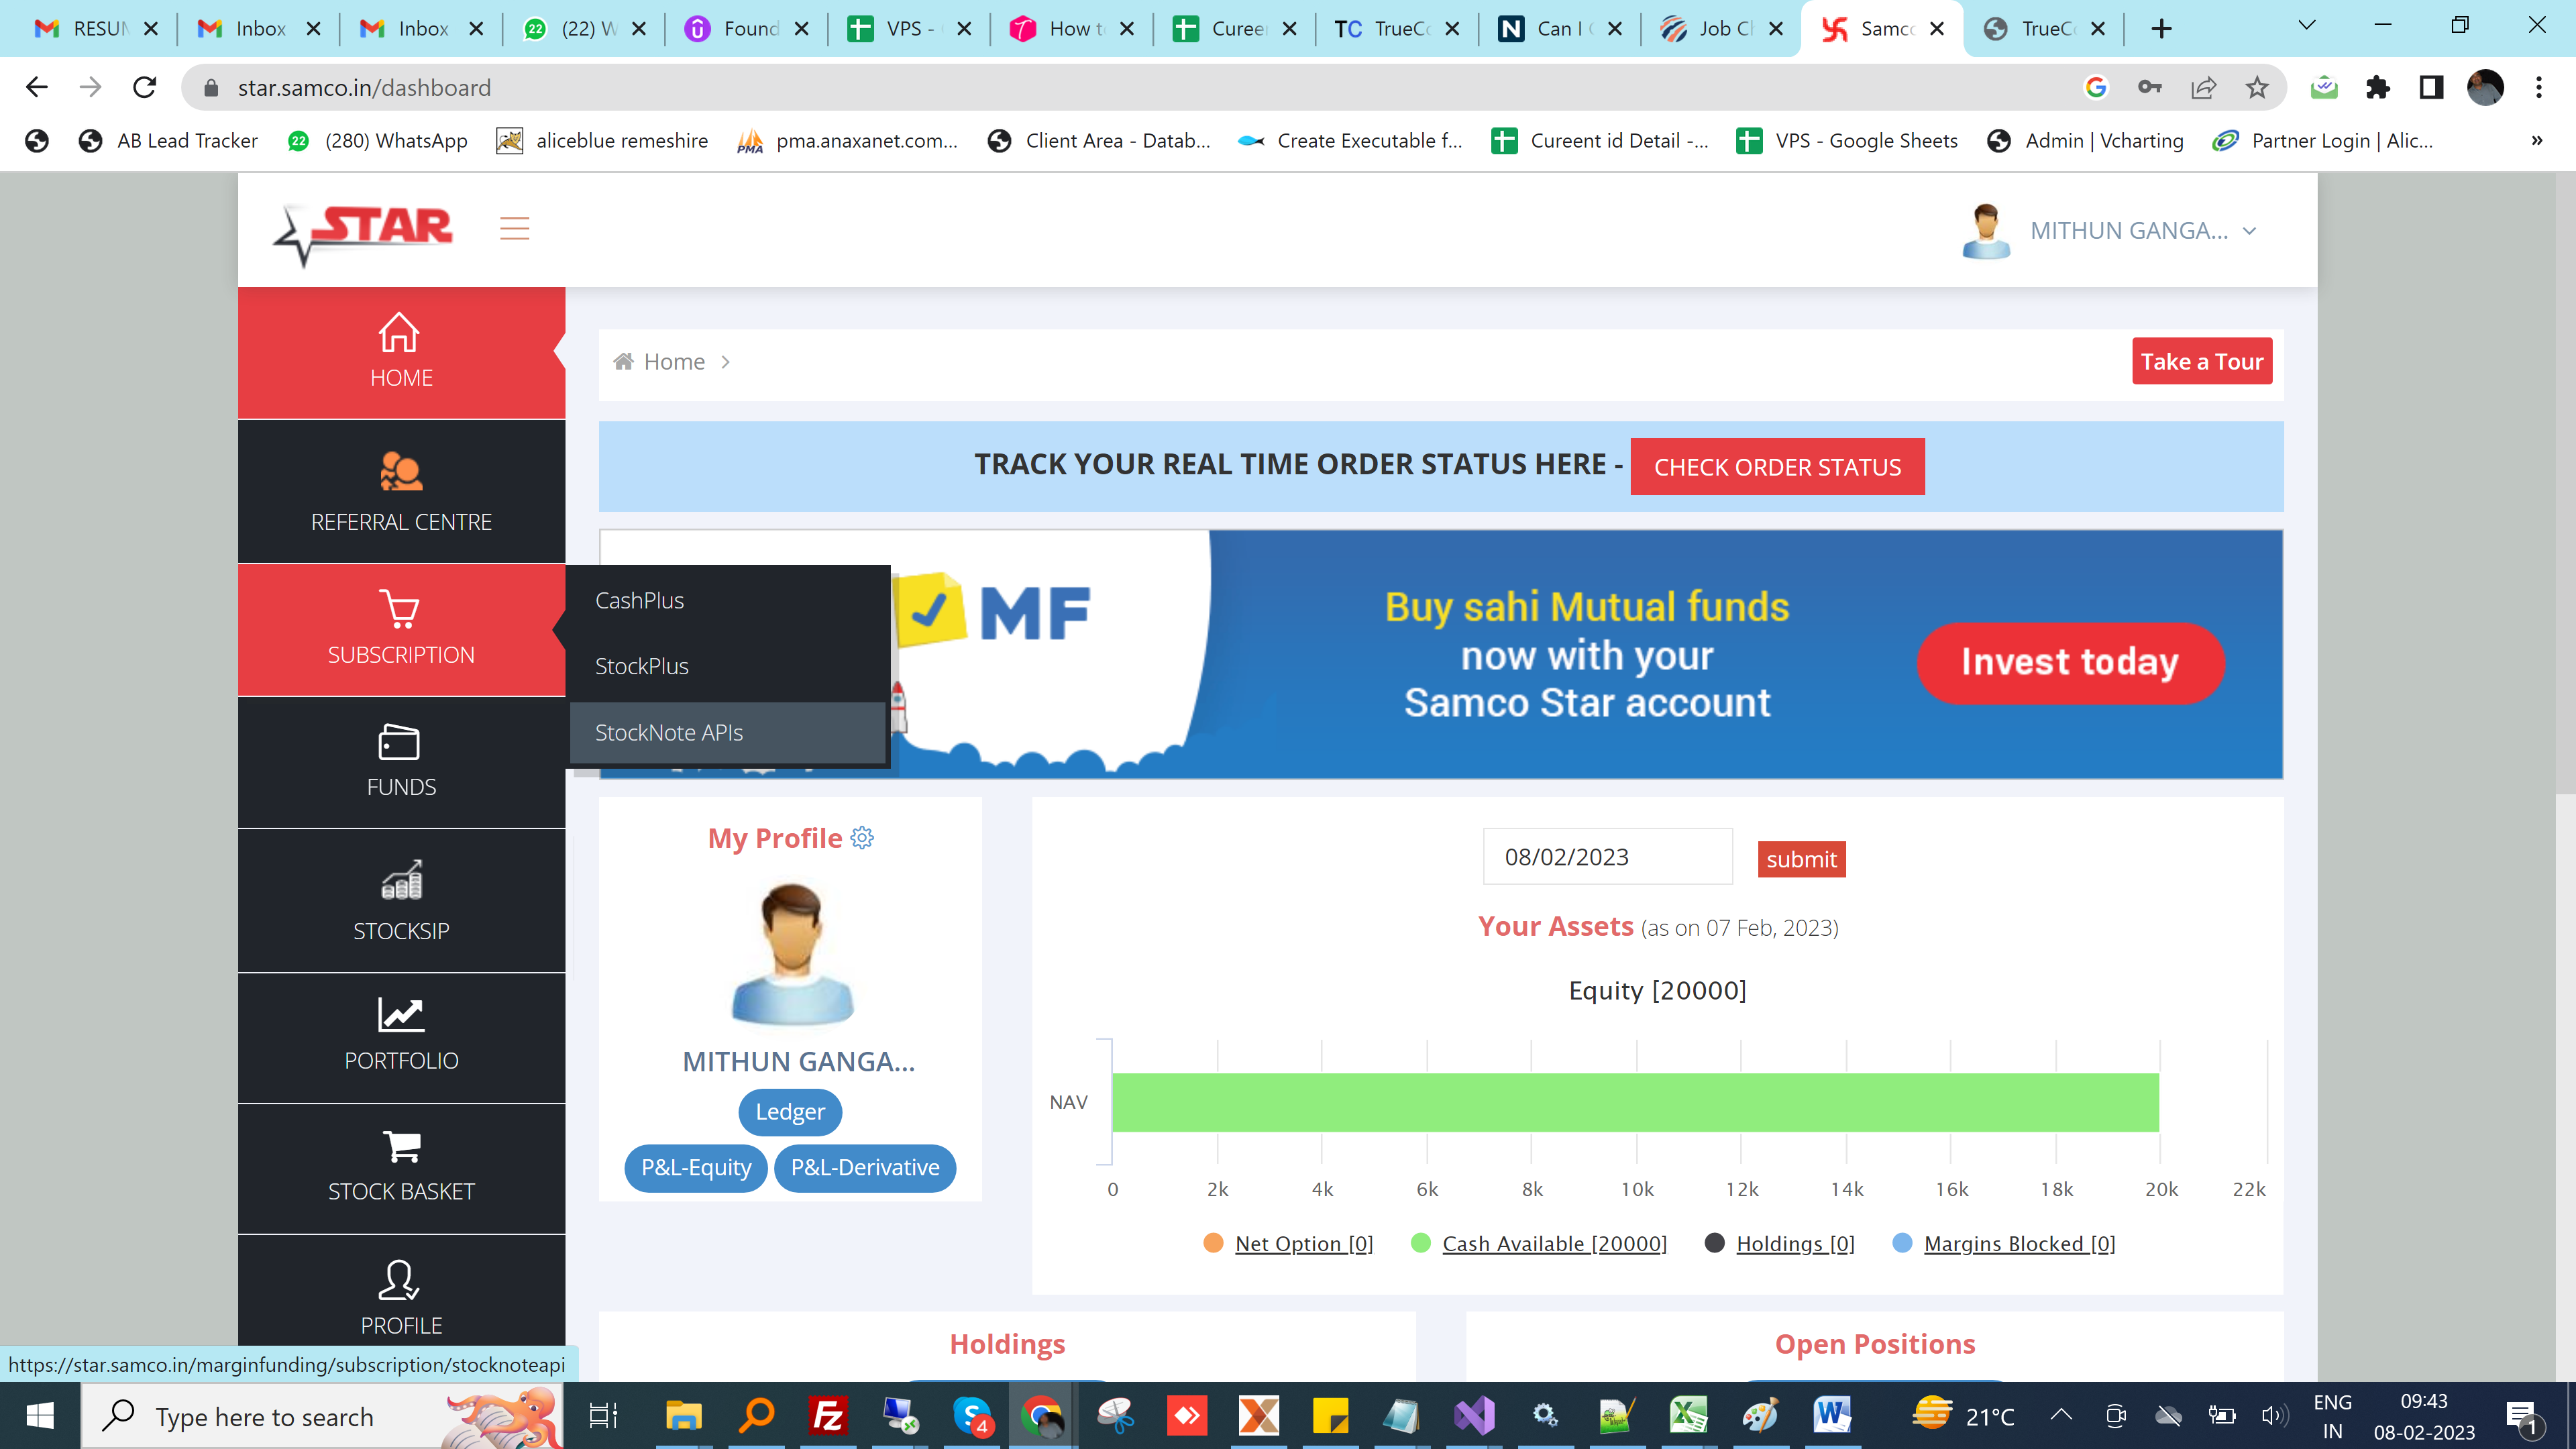Open the Subscription sidebar item
This screenshot has width=2576, height=1449.
[401, 629]
